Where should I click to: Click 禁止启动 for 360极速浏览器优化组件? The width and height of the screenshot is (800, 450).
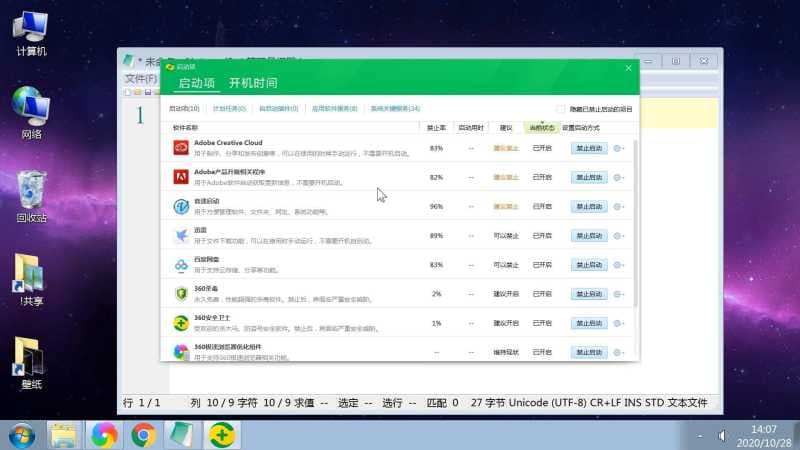[589, 353]
